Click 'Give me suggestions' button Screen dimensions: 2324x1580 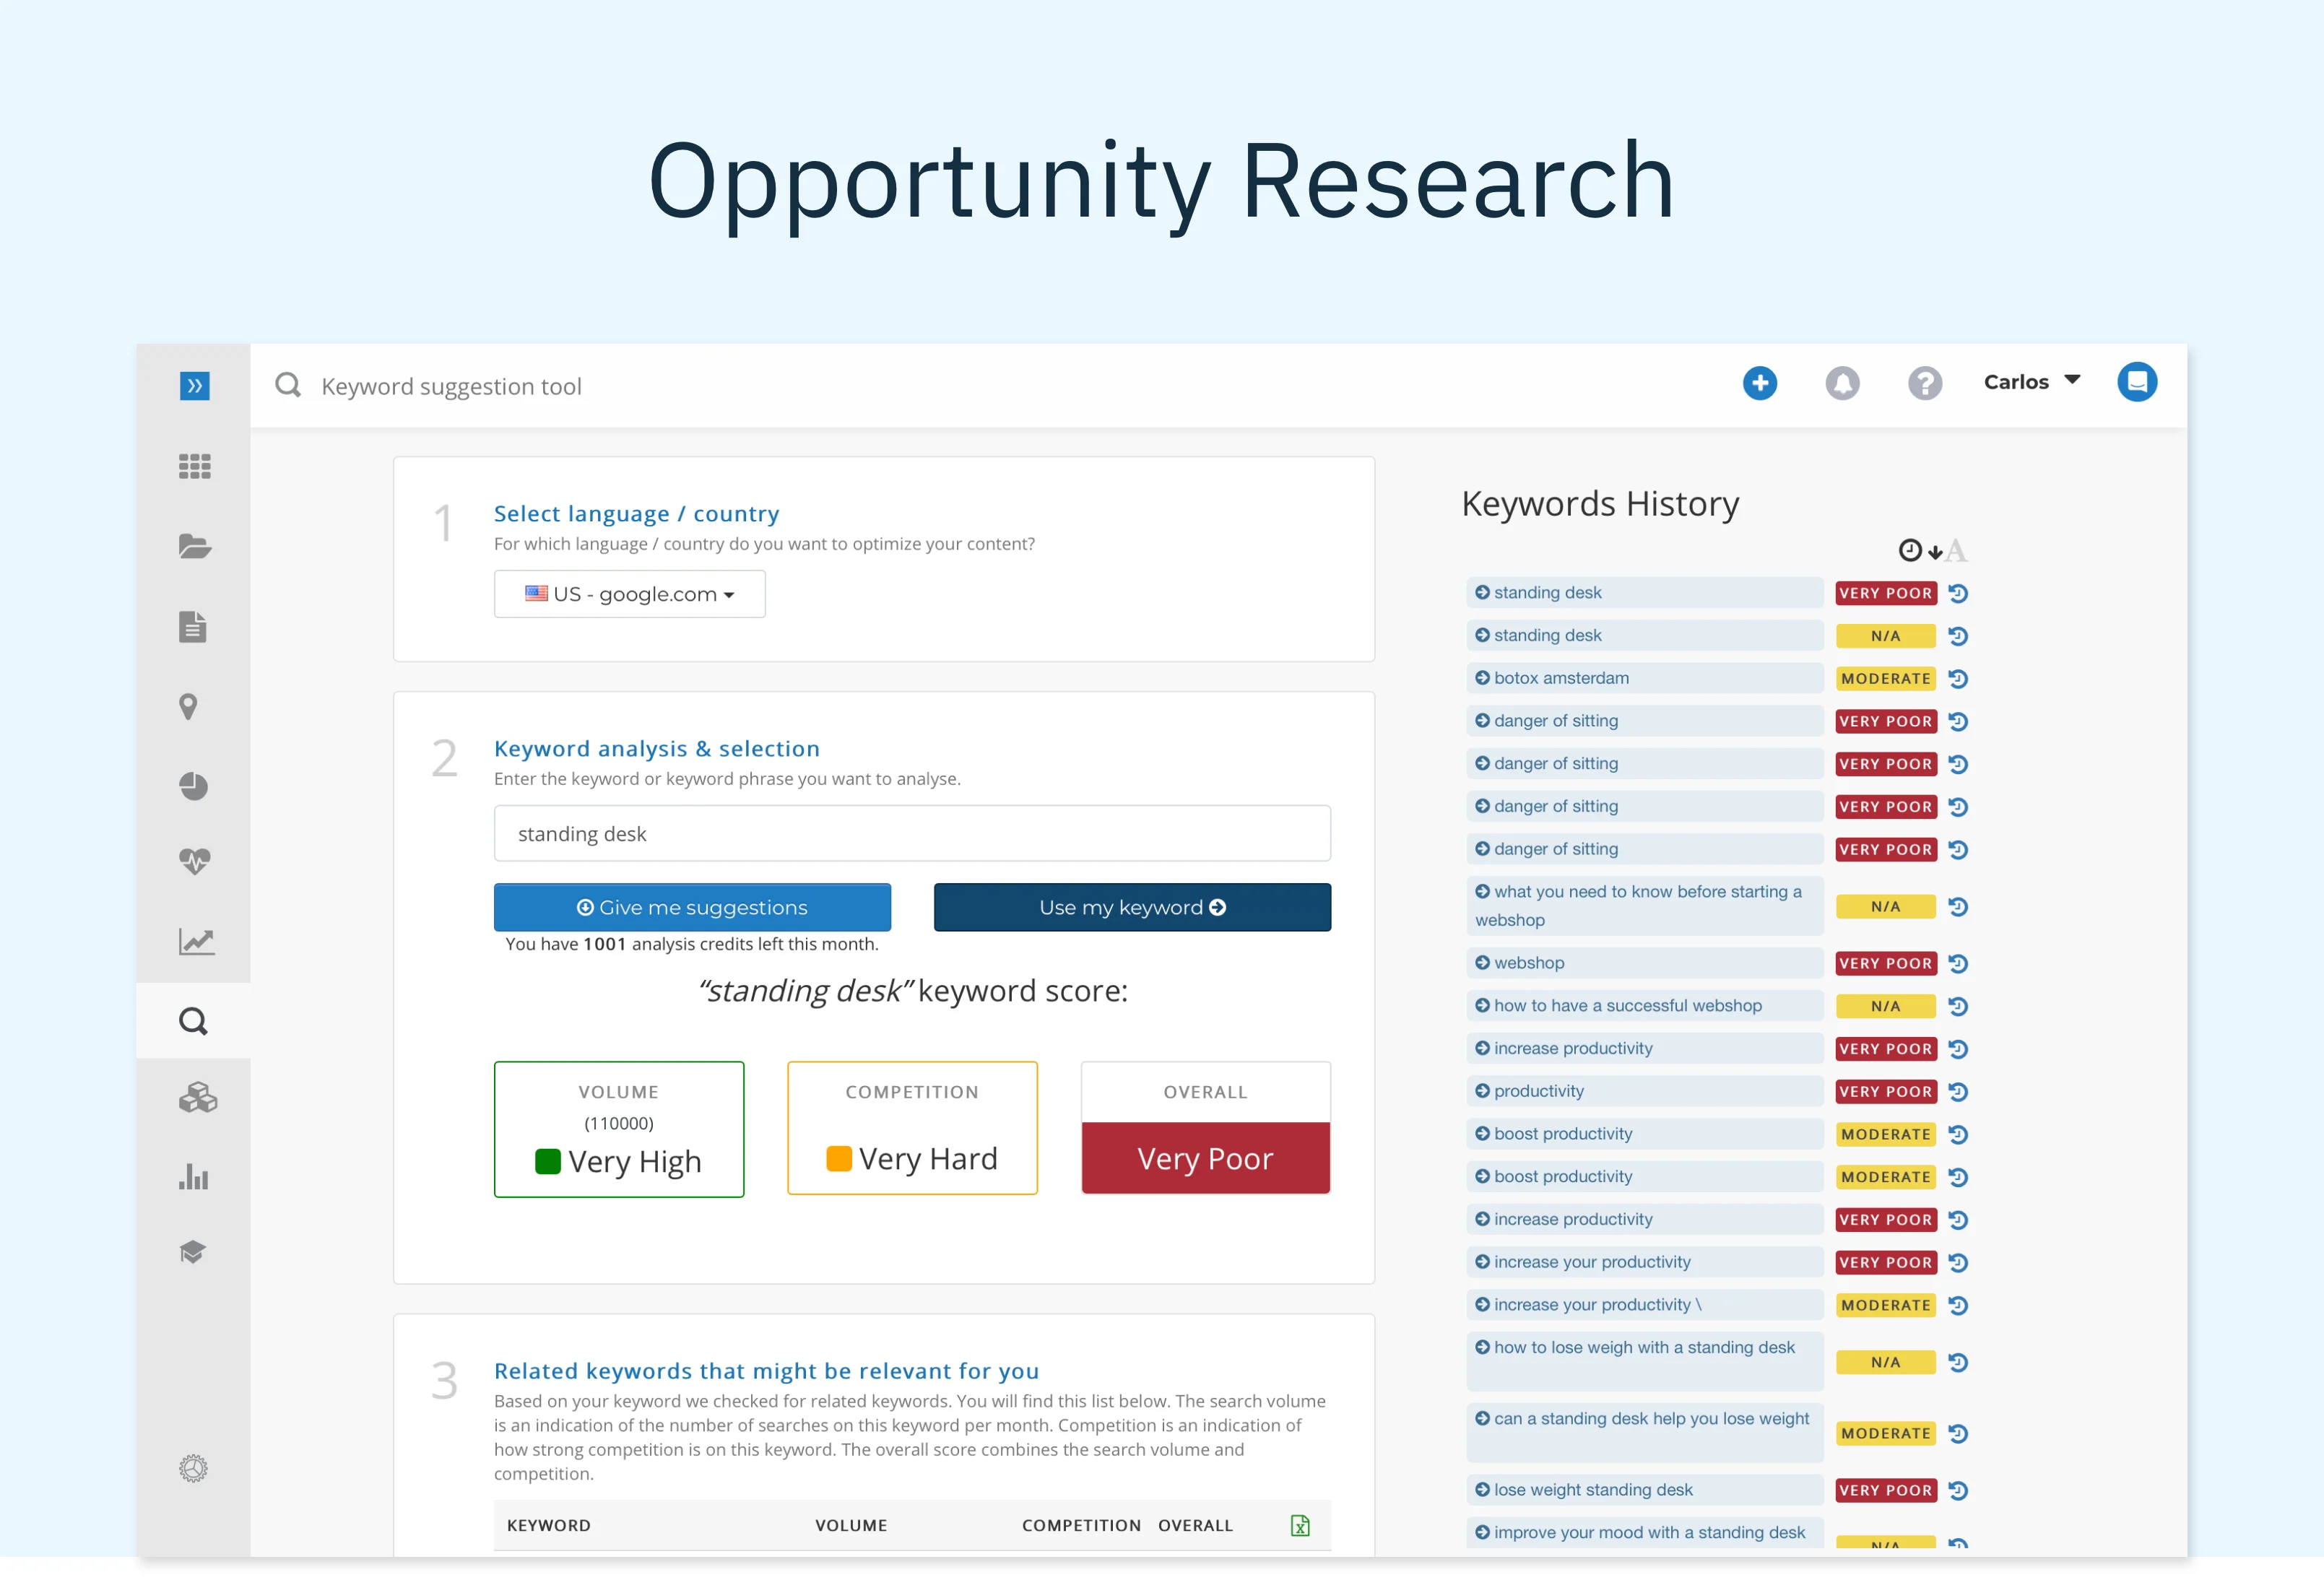click(x=695, y=905)
